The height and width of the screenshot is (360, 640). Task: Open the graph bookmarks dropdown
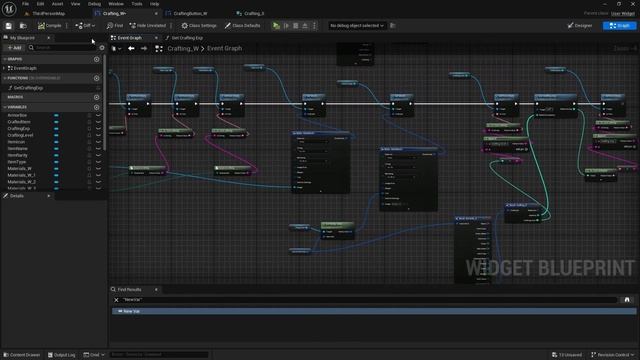tap(116, 49)
